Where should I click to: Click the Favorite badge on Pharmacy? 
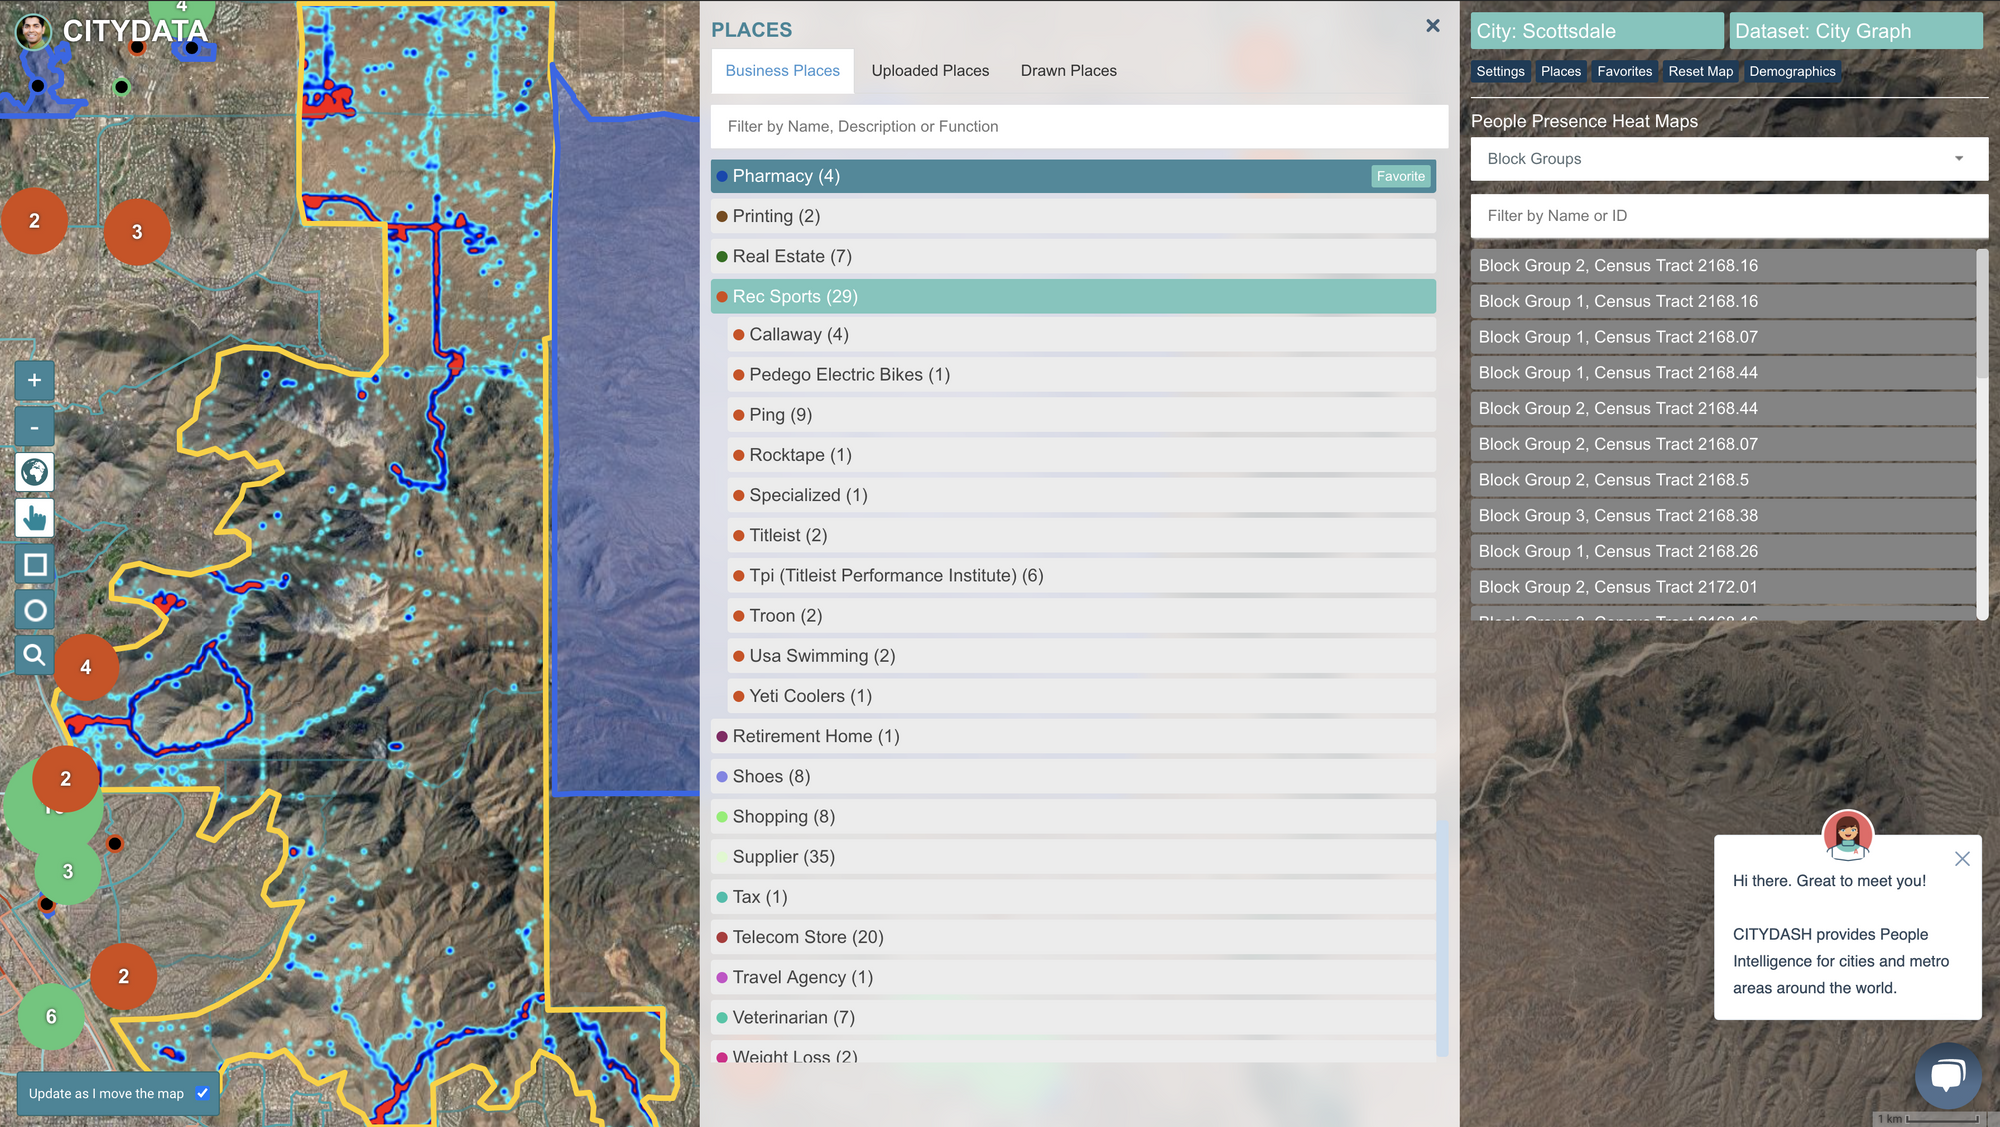pos(1400,176)
